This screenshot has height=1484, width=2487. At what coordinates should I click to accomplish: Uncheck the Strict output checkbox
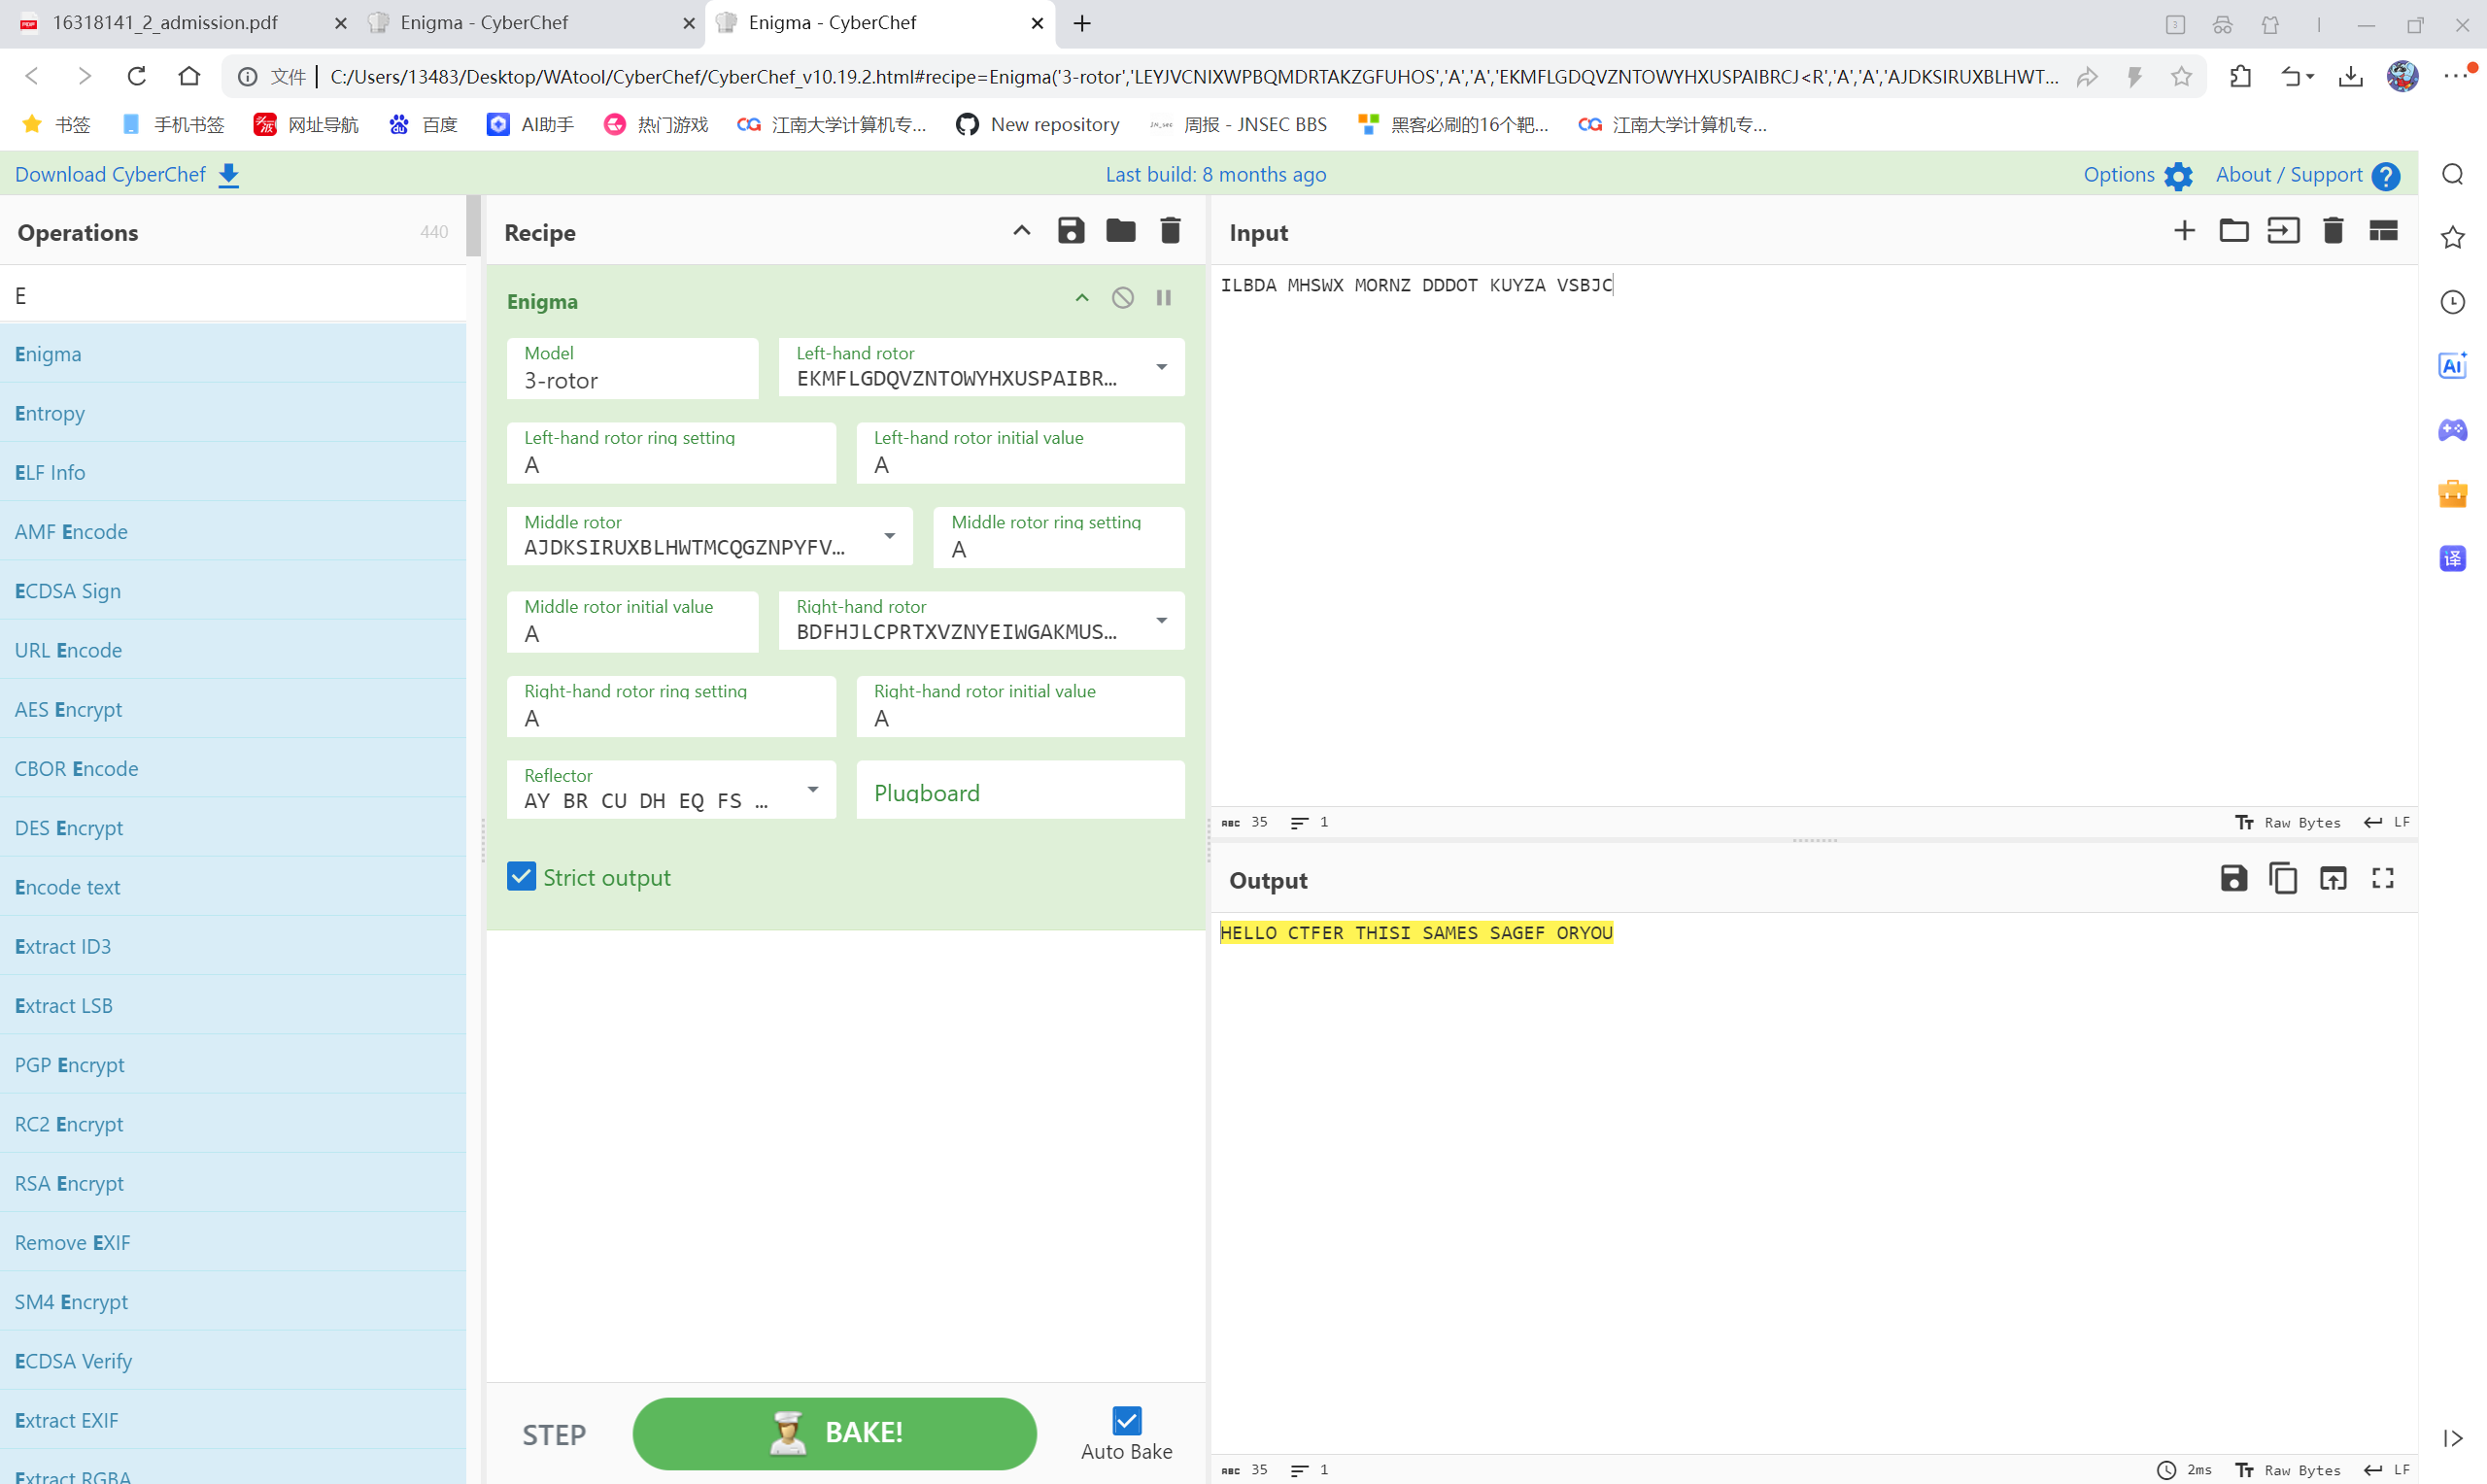(x=521, y=876)
